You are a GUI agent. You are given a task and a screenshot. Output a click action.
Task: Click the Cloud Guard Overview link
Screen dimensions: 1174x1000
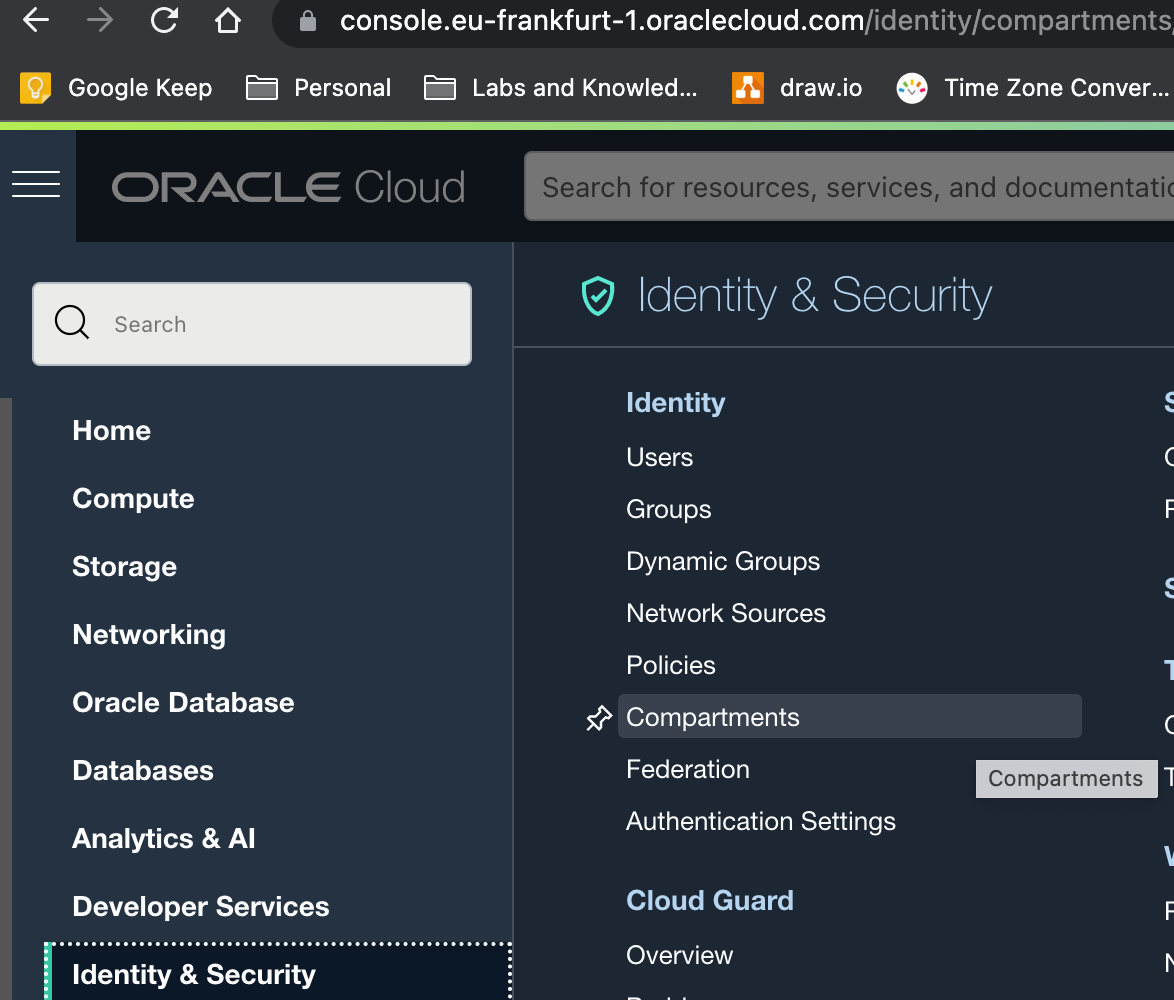pos(680,956)
